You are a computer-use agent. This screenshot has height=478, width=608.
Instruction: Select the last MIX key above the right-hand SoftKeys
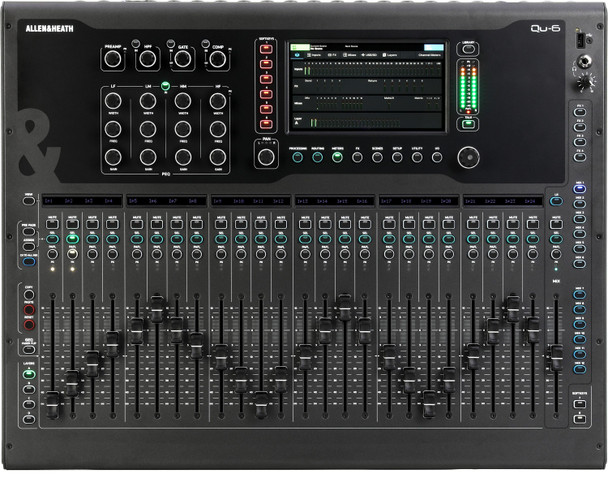pyautogui.click(x=580, y=369)
